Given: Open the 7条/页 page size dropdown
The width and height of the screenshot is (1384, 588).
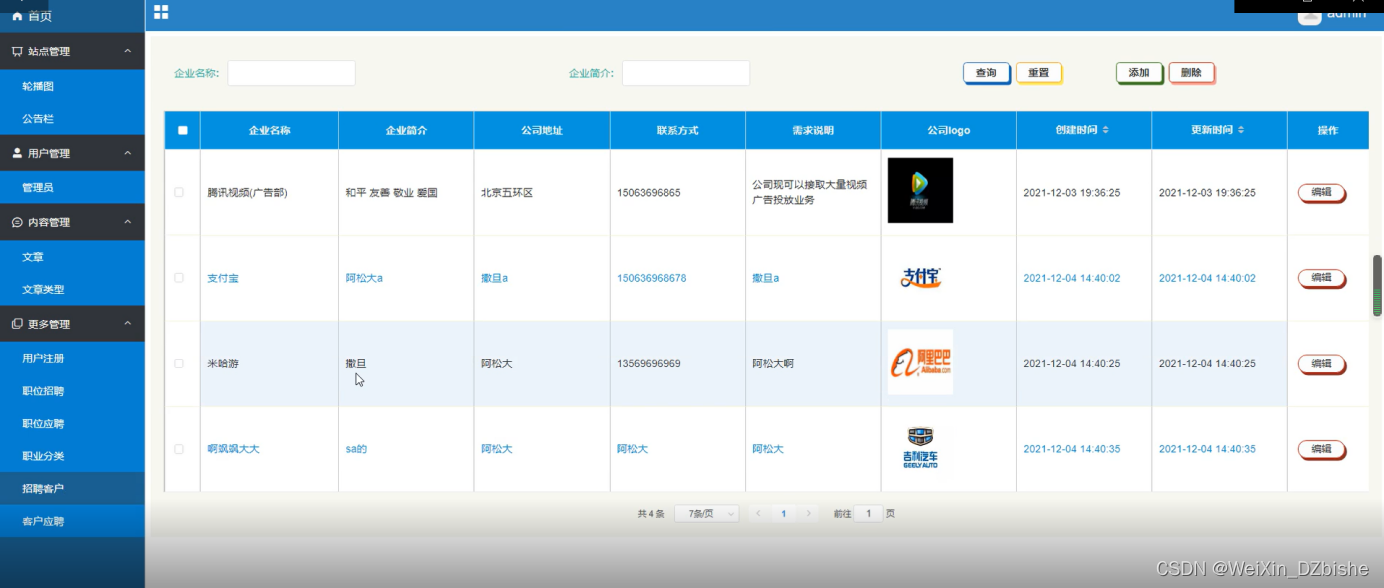Looking at the screenshot, I should [707, 513].
